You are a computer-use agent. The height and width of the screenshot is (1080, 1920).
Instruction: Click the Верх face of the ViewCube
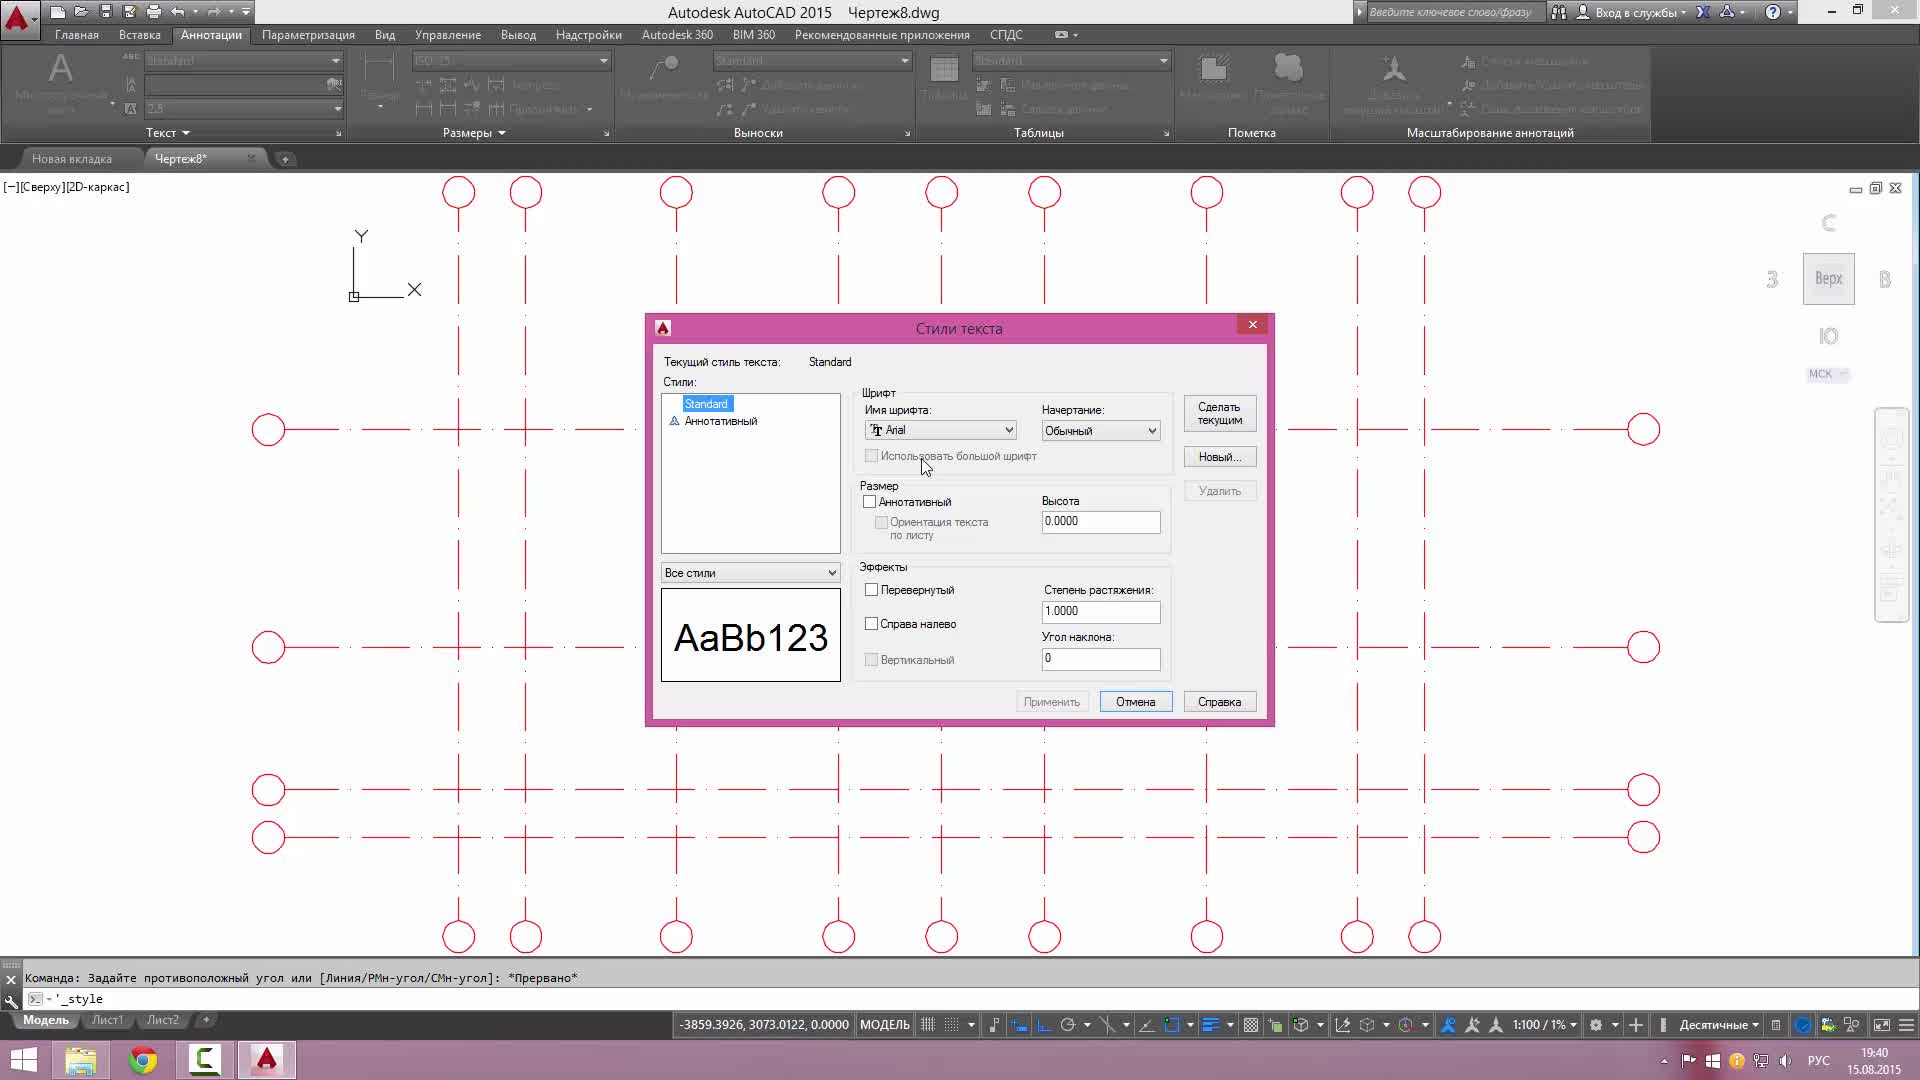1828,279
